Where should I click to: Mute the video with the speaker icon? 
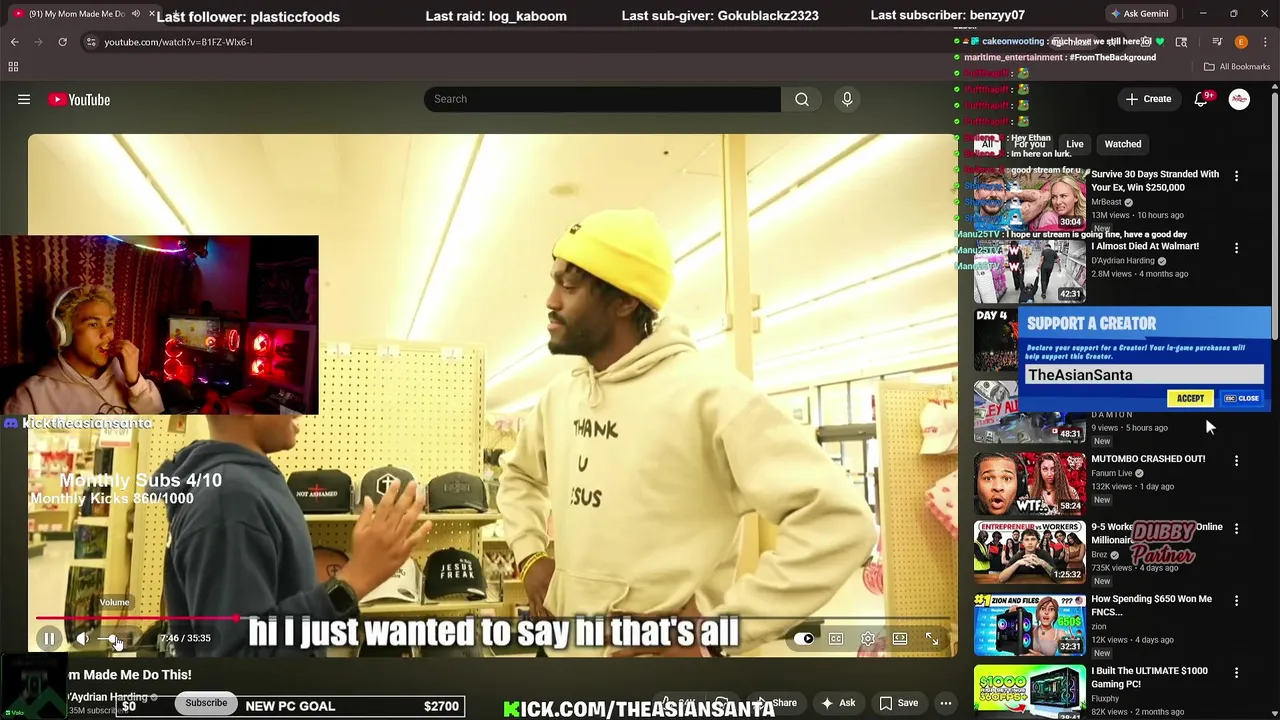pyautogui.click(x=83, y=638)
